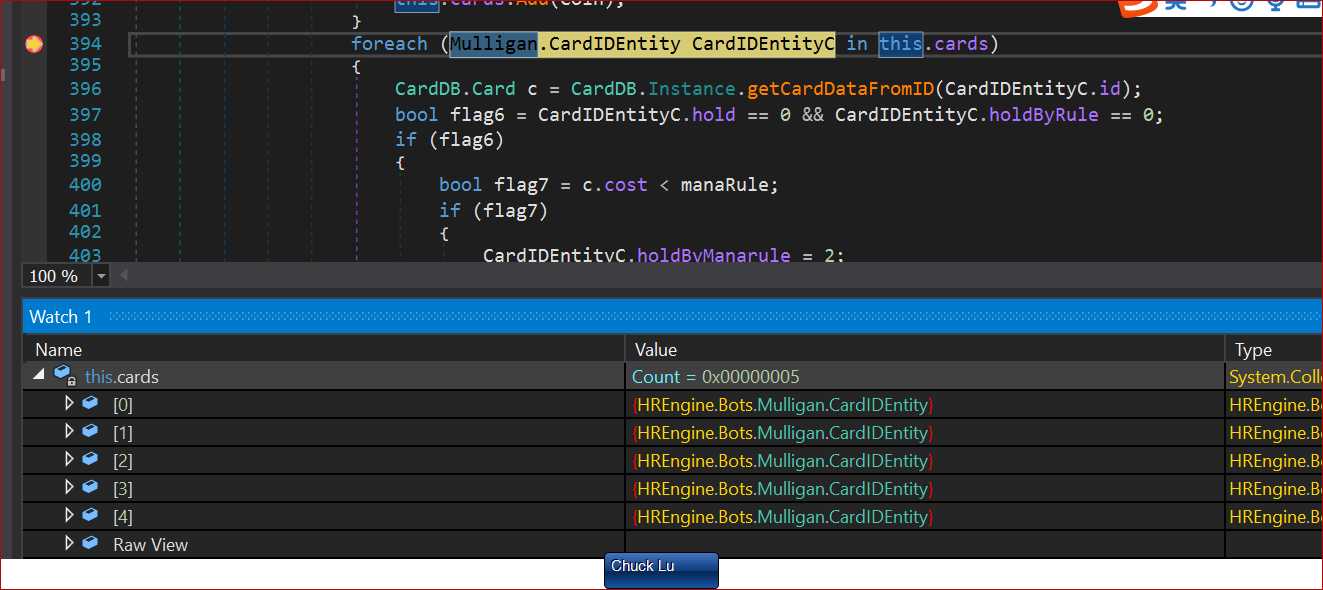
Task: Expand the [3] element row
Action: pos(69,487)
